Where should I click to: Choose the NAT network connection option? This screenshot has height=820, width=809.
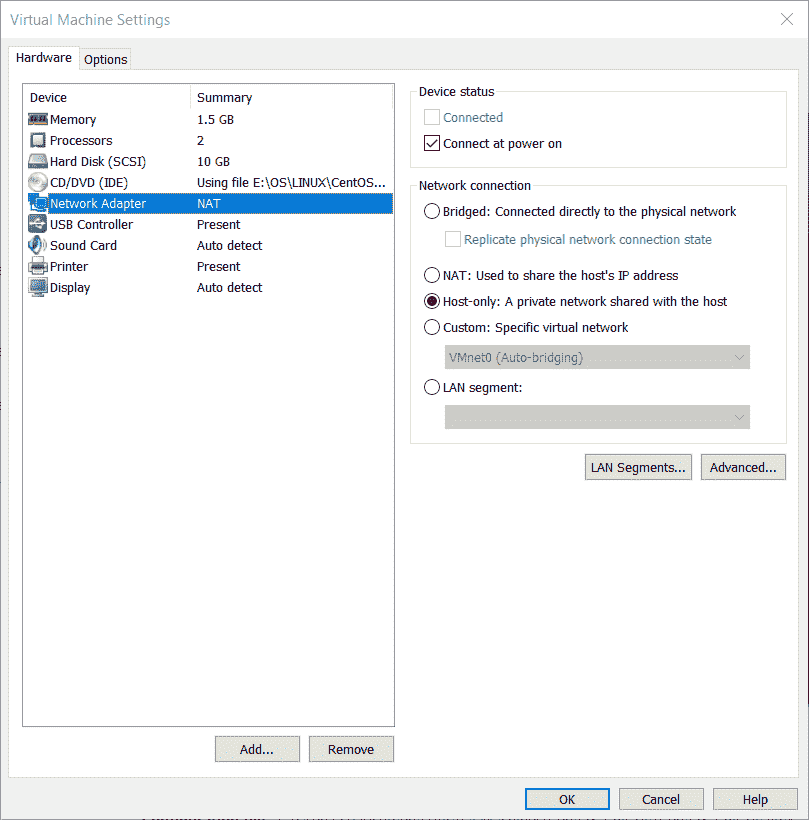[431, 275]
